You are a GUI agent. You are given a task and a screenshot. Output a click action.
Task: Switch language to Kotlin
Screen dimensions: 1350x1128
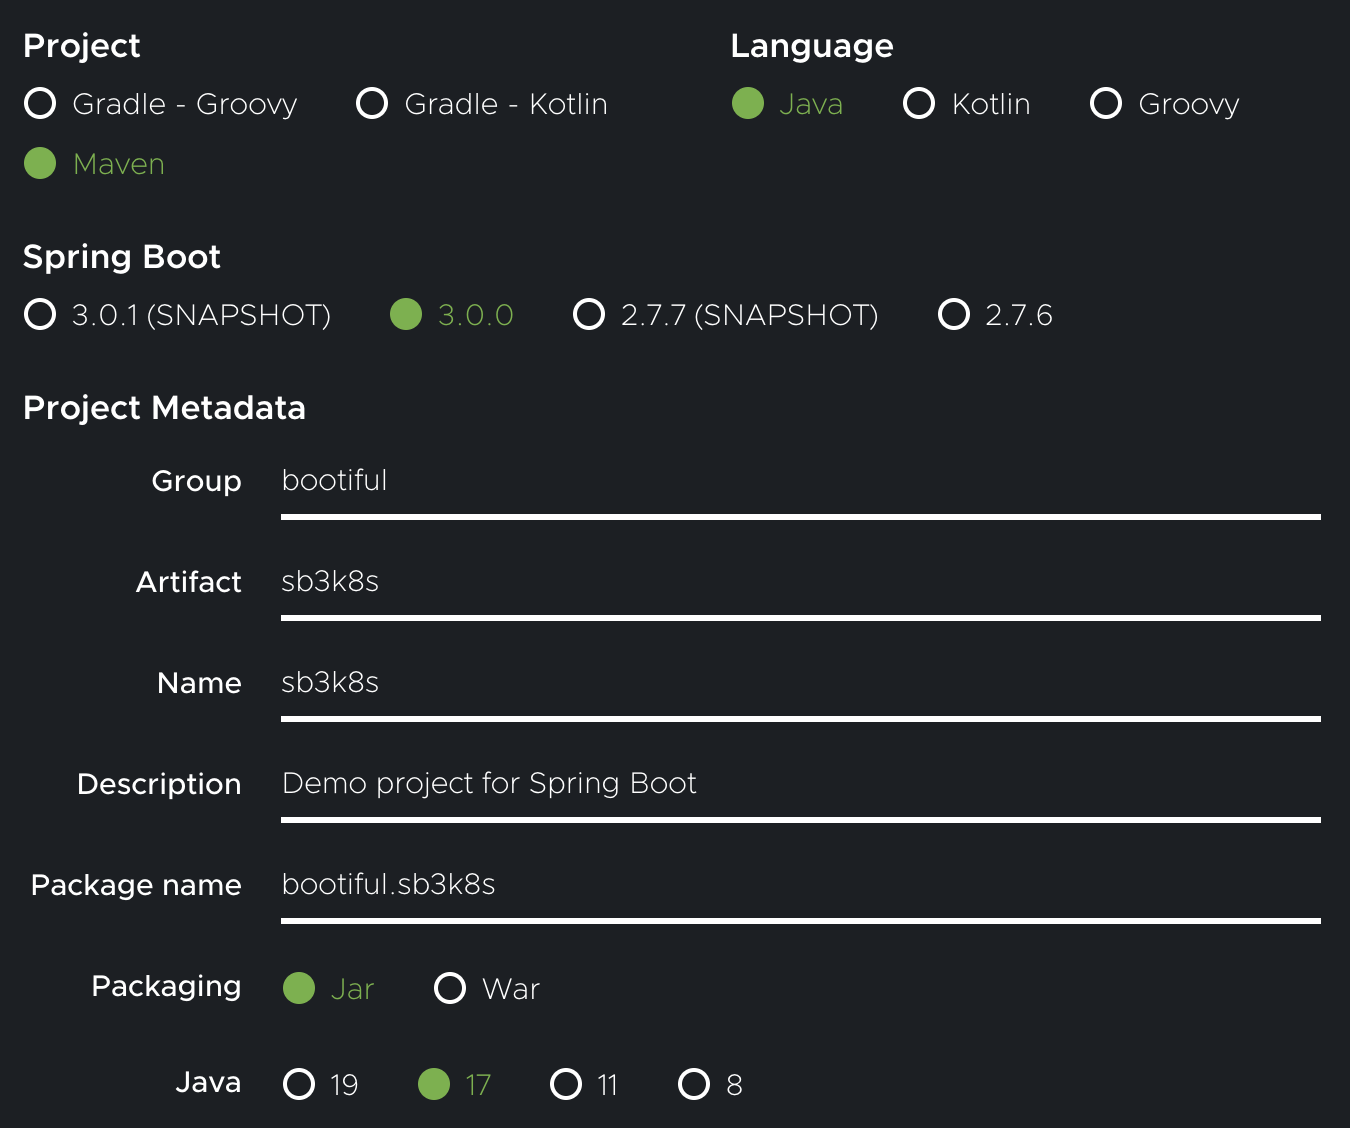coord(919,104)
